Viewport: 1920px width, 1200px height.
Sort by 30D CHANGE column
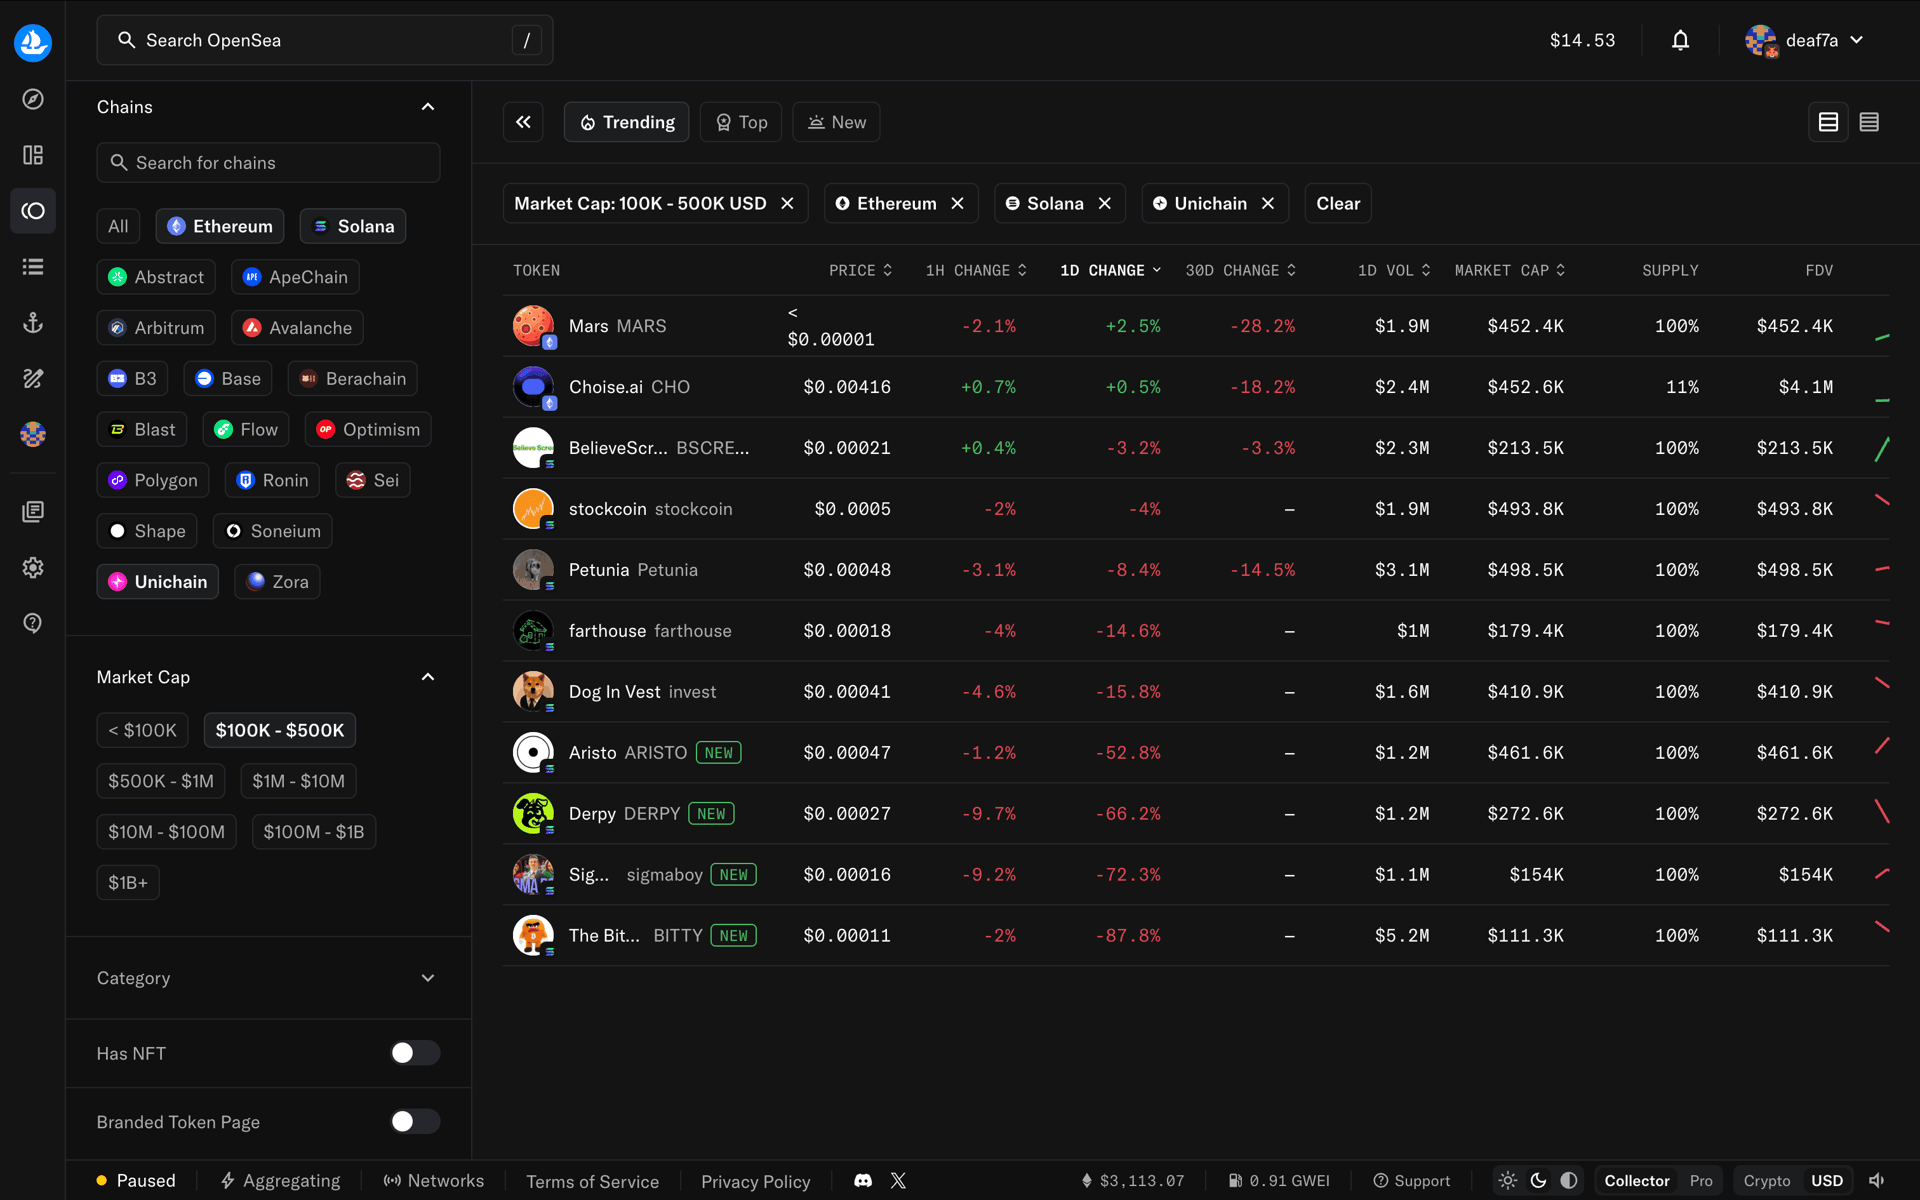click(1241, 271)
